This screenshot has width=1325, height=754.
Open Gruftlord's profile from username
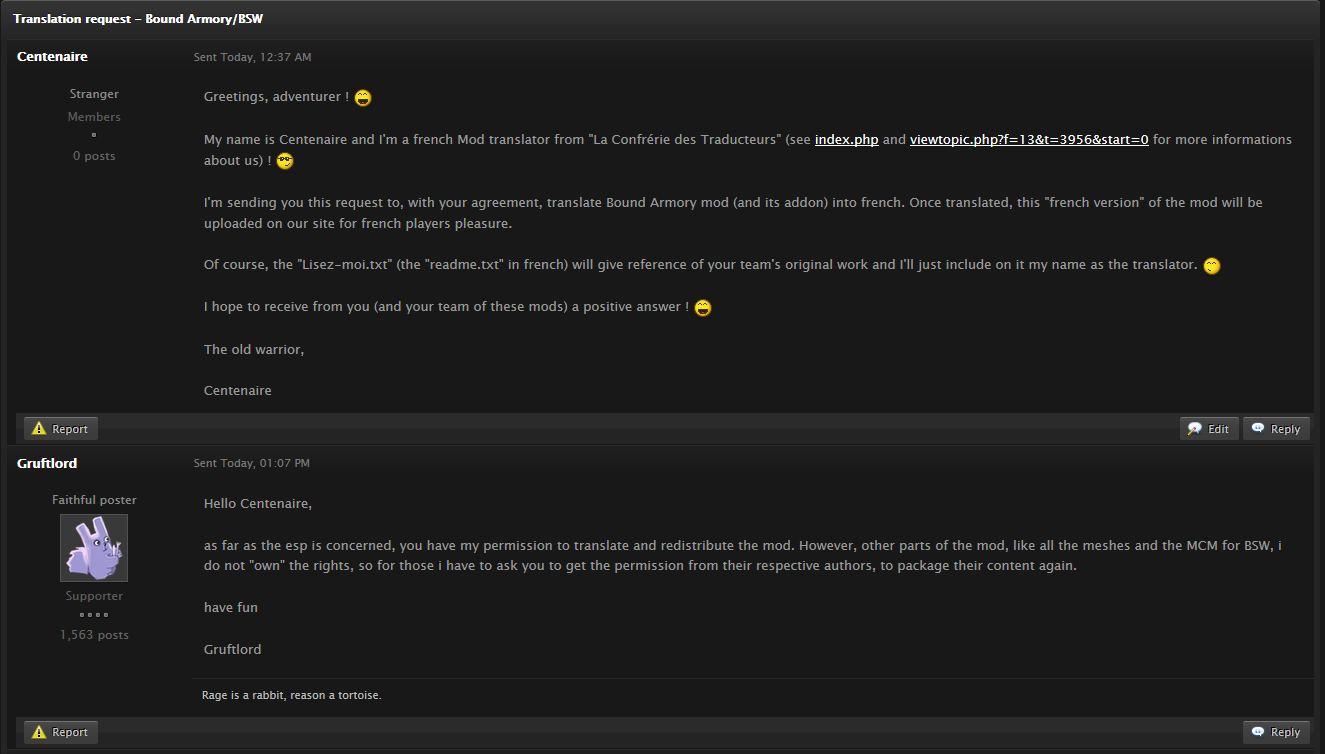coord(47,463)
